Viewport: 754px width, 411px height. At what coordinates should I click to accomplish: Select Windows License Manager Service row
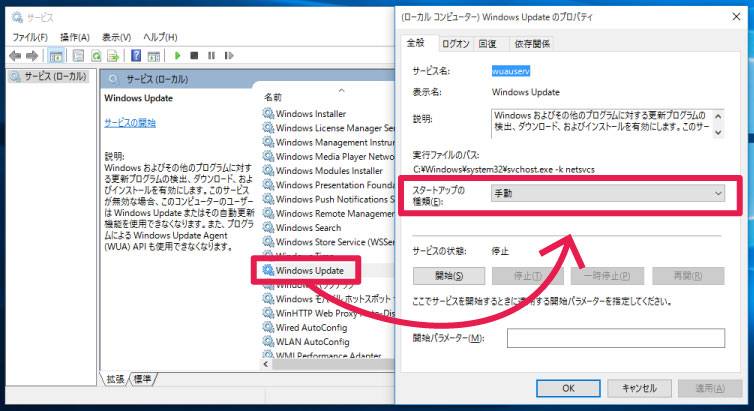(328, 128)
